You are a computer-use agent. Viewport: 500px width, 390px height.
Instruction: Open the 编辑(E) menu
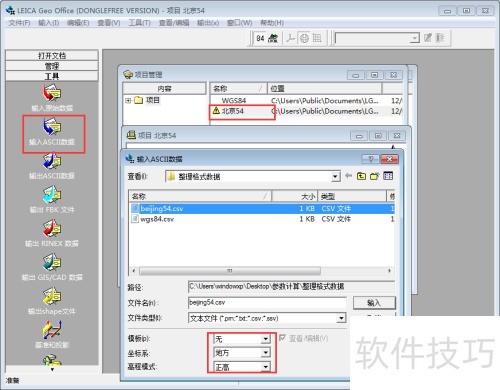click(x=78, y=23)
